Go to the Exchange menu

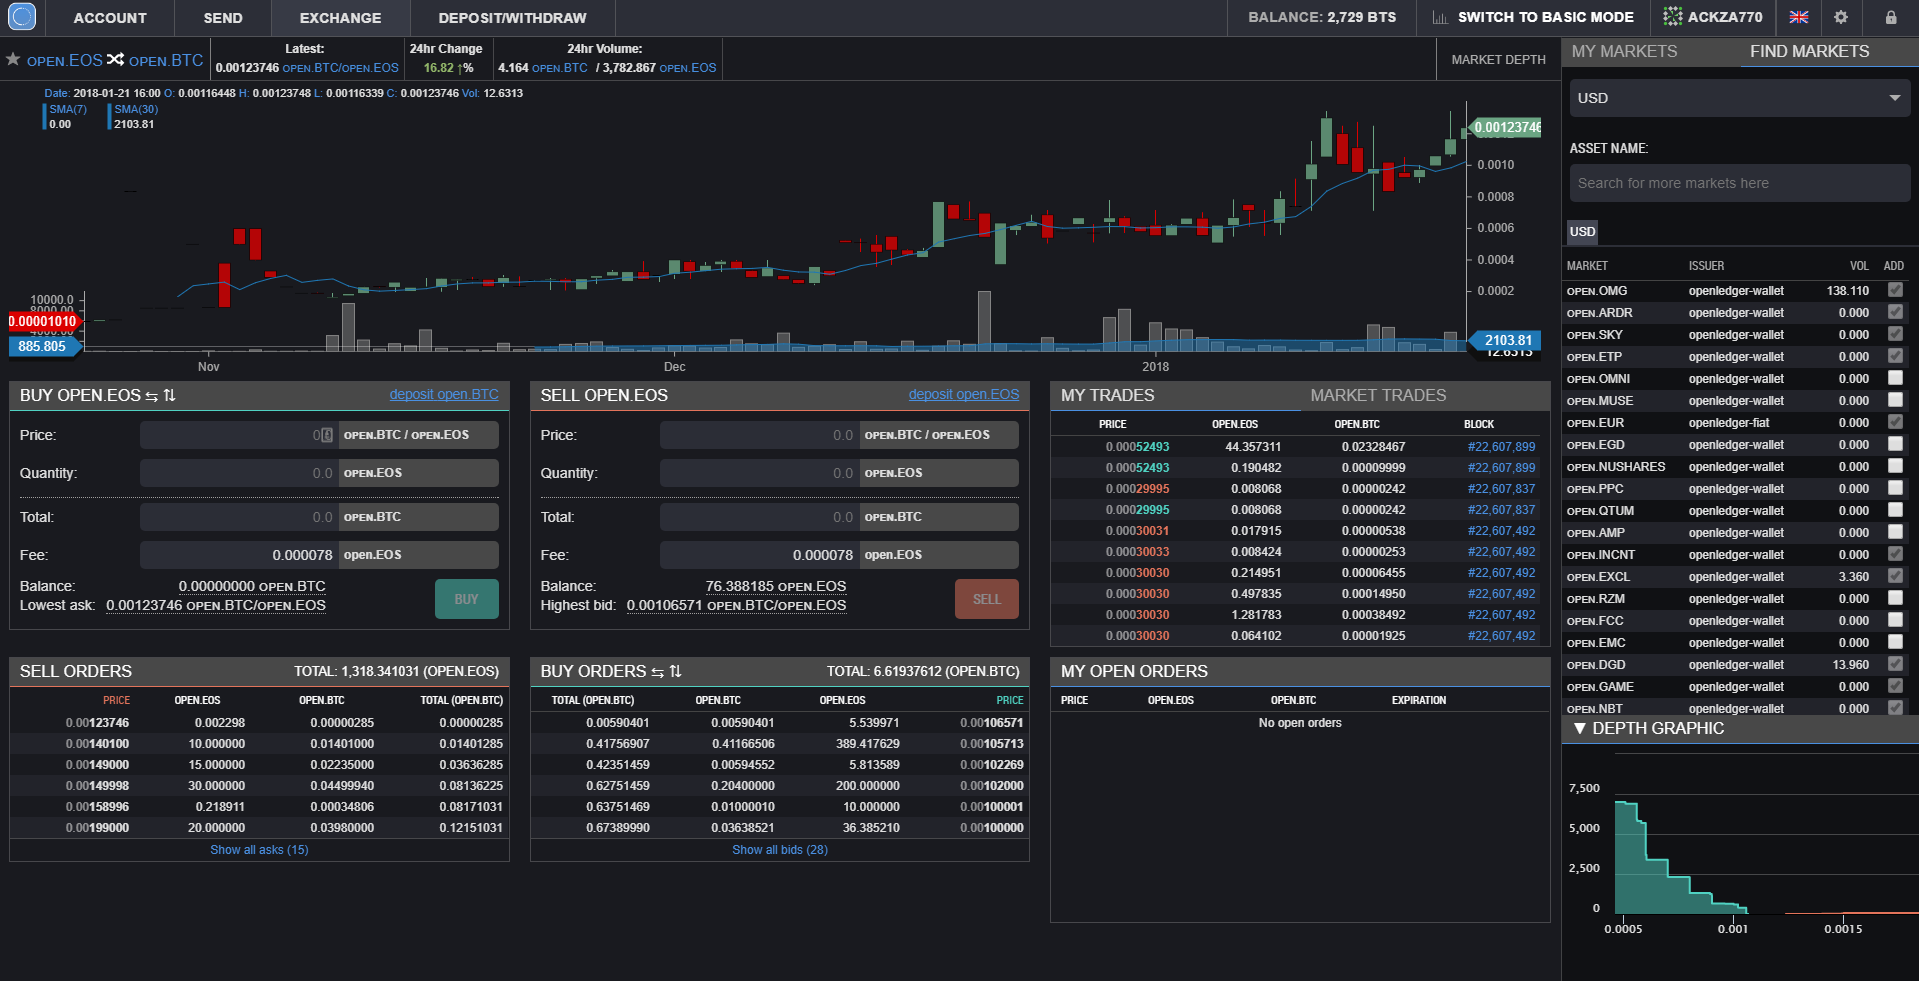pyautogui.click(x=340, y=18)
